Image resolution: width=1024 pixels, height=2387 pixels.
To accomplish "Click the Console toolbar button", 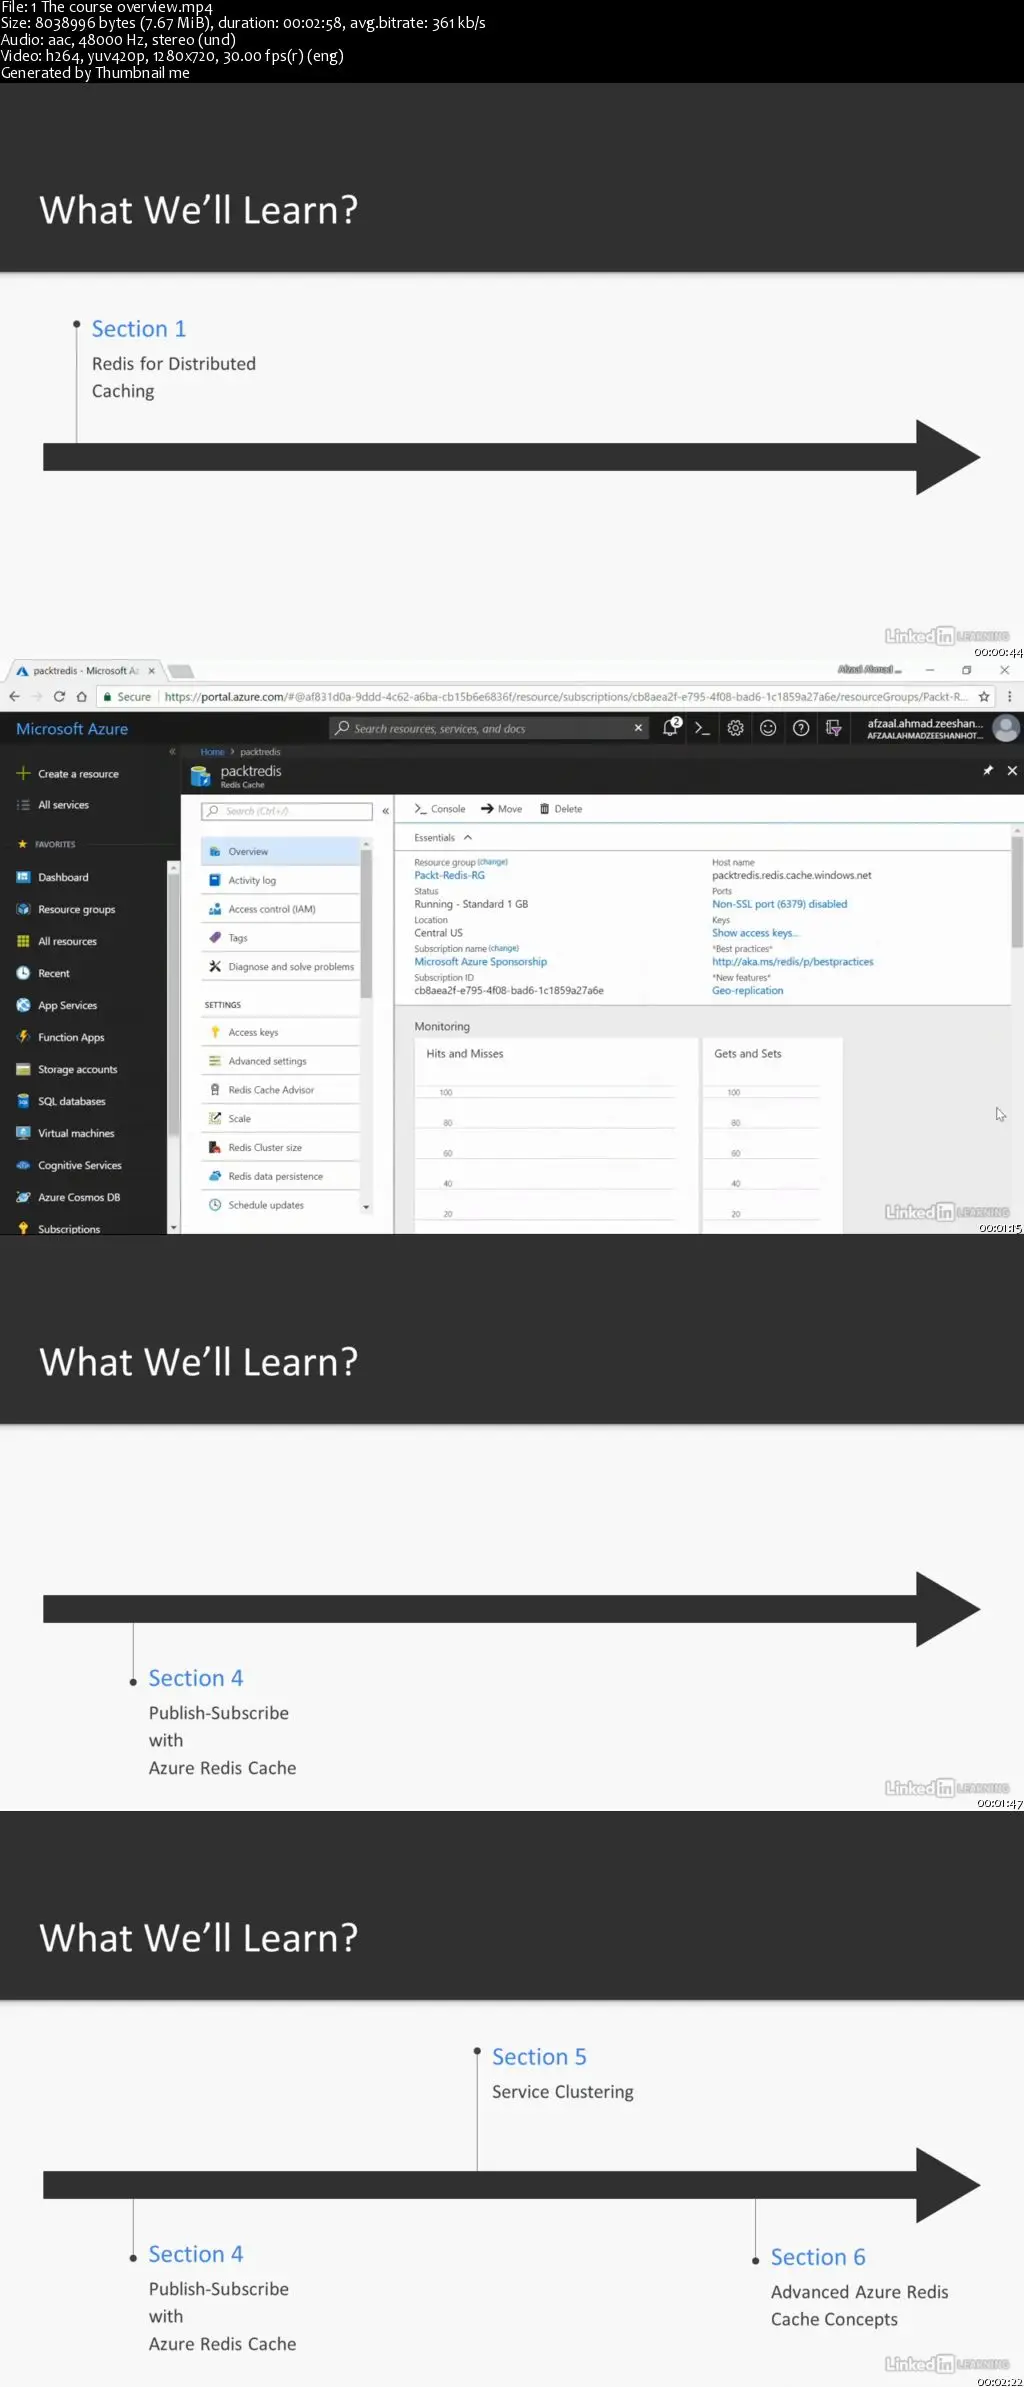I will [x=440, y=809].
